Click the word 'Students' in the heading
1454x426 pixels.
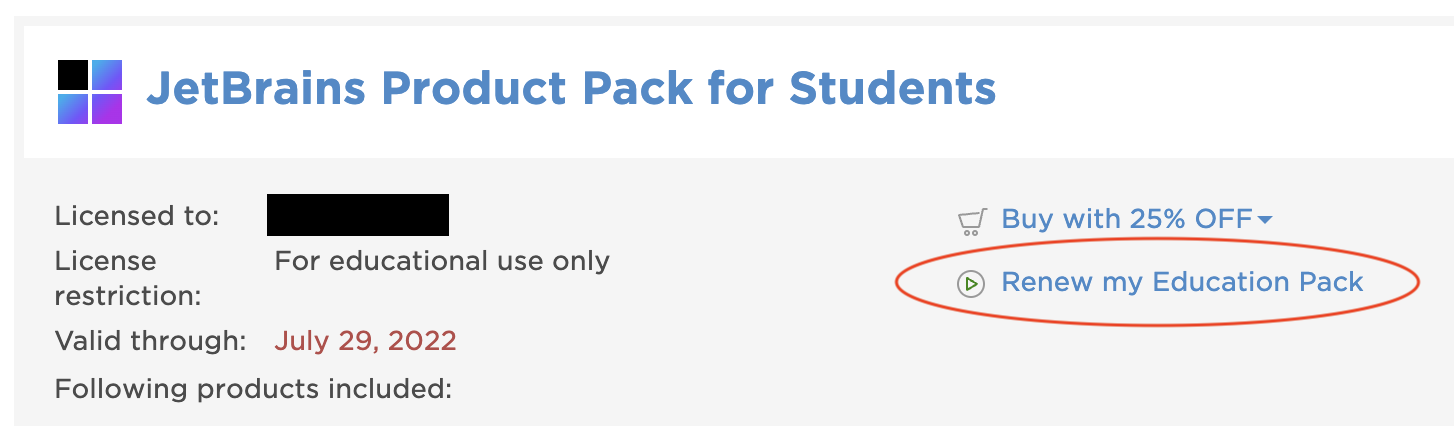point(893,88)
